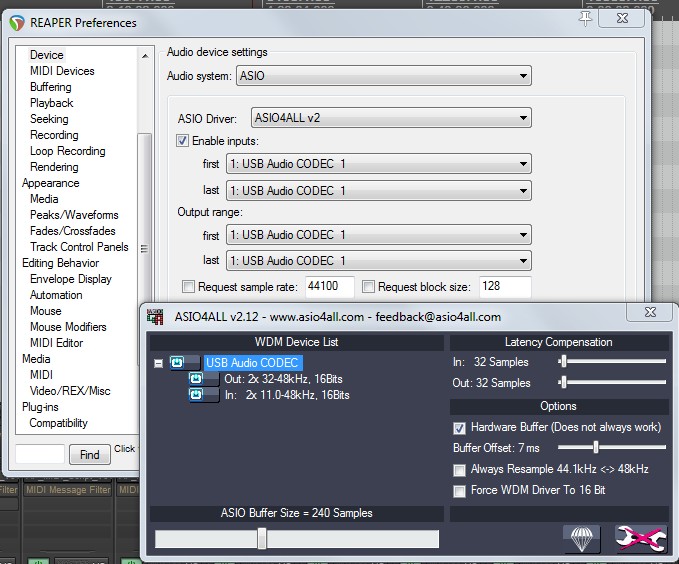Open MIDI Editor preferences page

point(56,343)
